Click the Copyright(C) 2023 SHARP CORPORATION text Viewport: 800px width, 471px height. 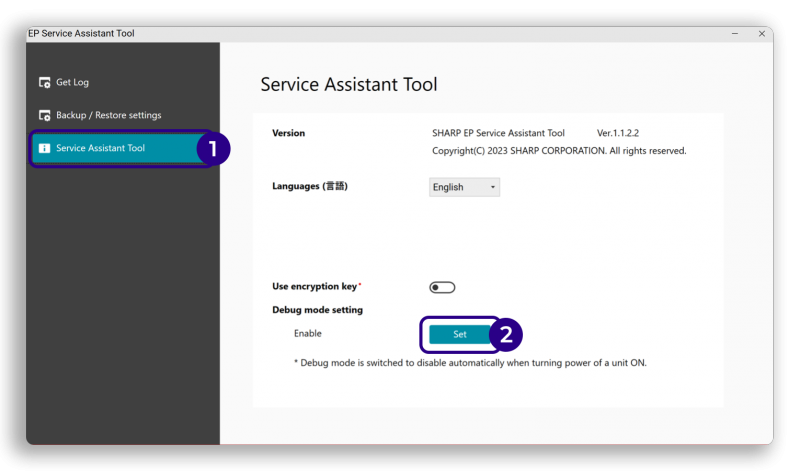pos(559,151)
